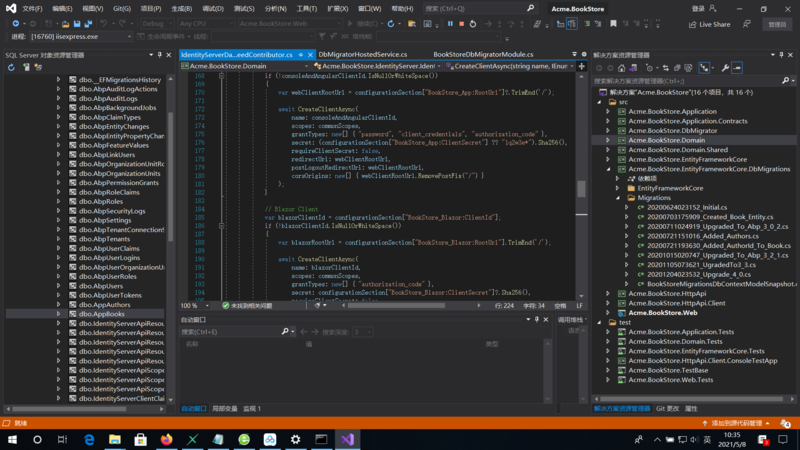Screen dimensions: 800x450
Task: Open file using the toolbar folder icon
Action: click(65, 24)
